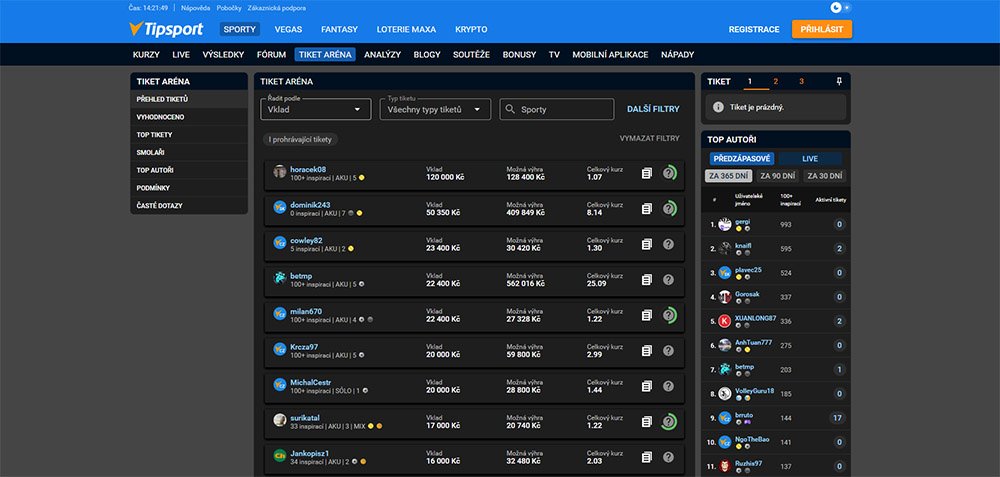Click the Tipsport logo
This screenshot has height=477, width=1000.
pos(166,29)
